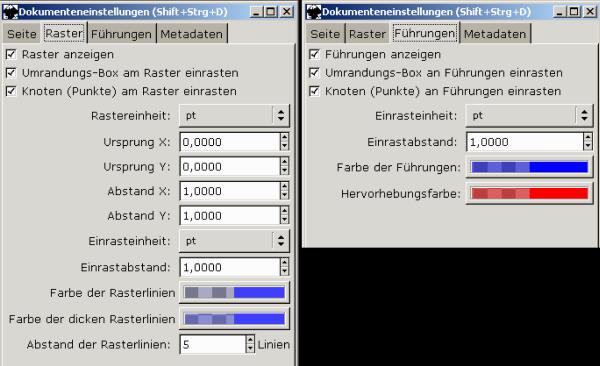
Task: Open the Führungen tab in left window
Action: coord(121,34)
